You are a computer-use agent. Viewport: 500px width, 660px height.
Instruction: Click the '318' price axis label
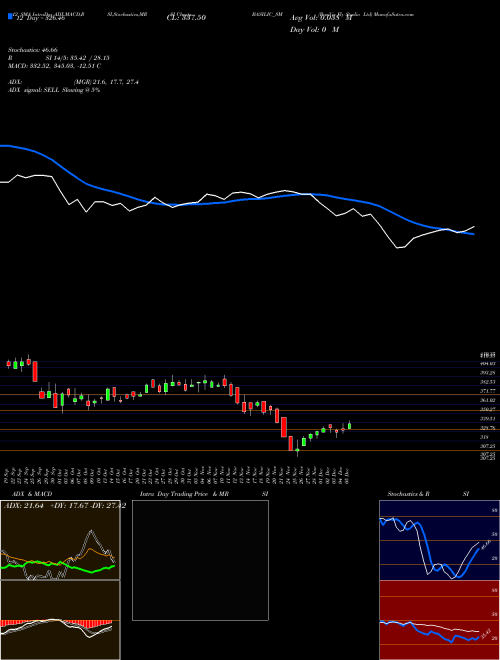pyautogui.click(x=484, y=437)
